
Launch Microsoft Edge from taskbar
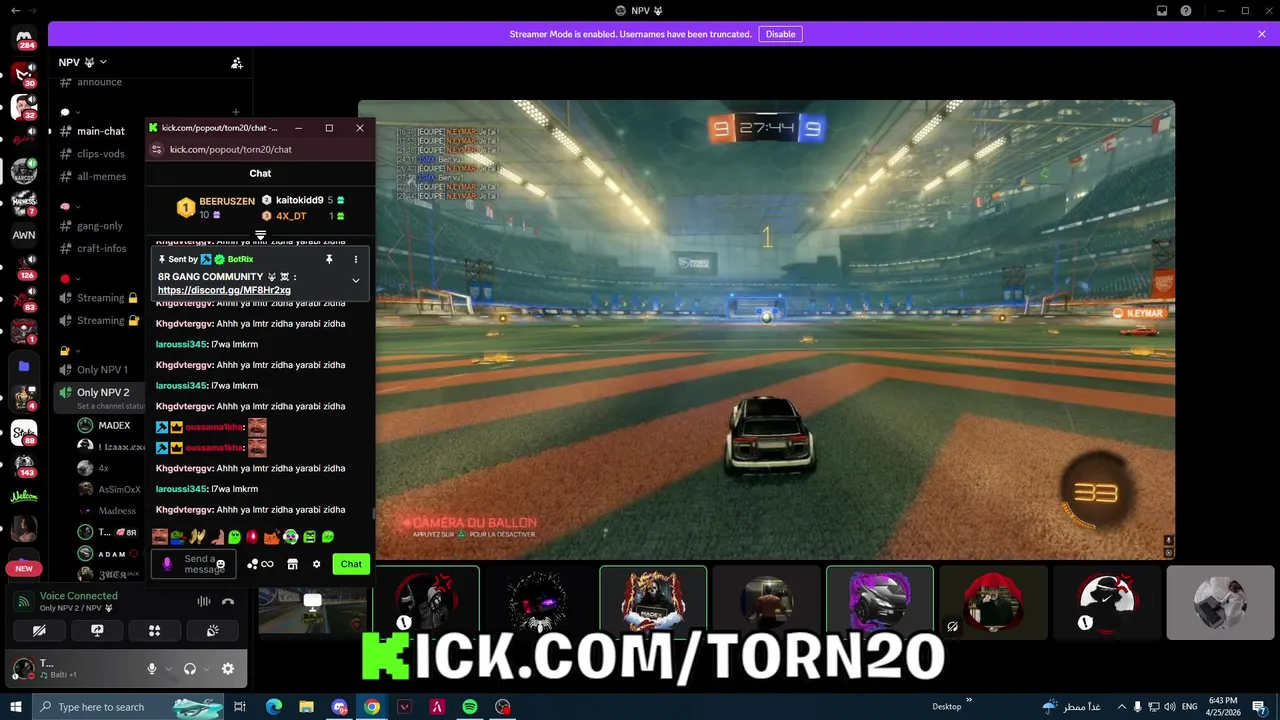(274, 707)
